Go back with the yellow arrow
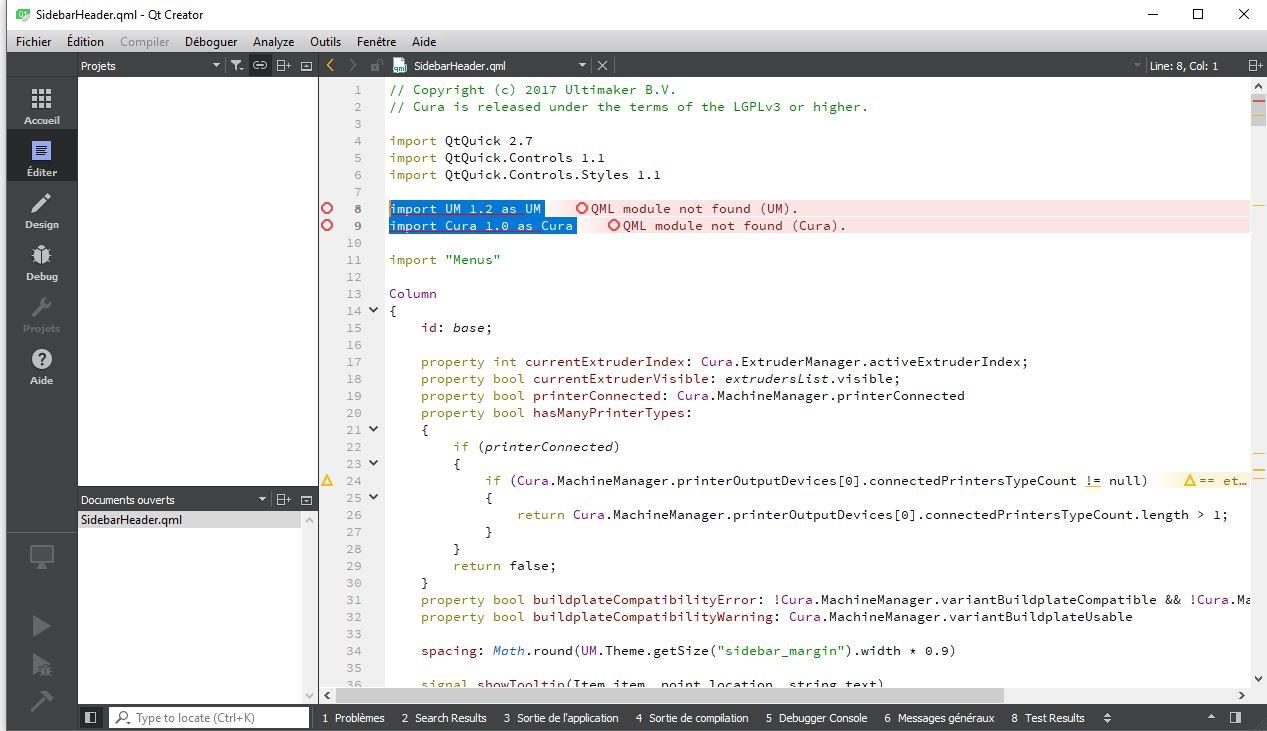Image resolution: width=1267 pixels, height=731 pixels. (x=330, y=66)
